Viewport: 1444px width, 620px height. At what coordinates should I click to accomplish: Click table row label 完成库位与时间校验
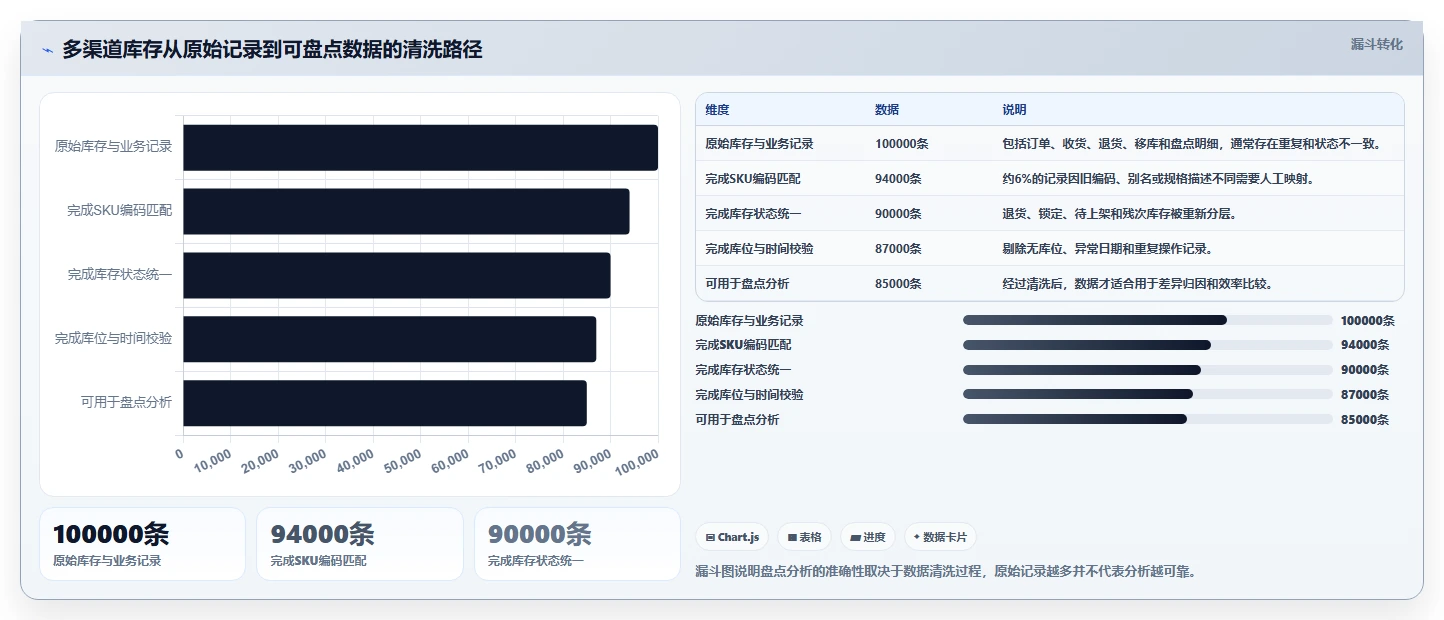point(759,249)
